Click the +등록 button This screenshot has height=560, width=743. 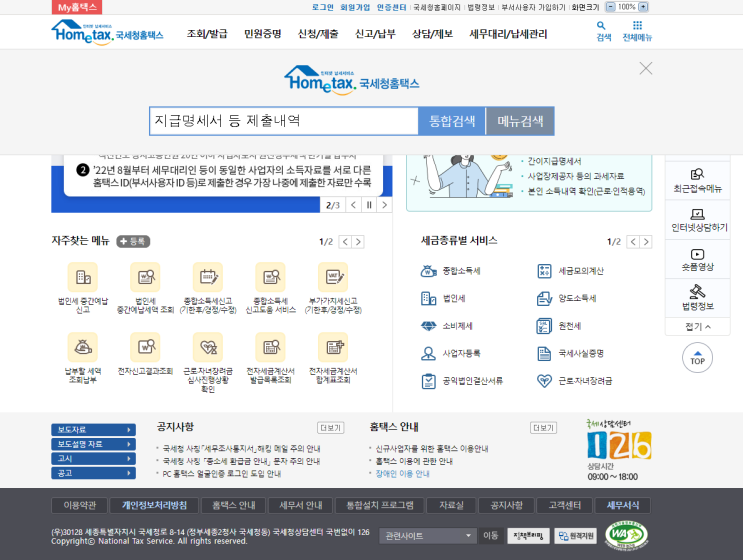click(133, 242)
